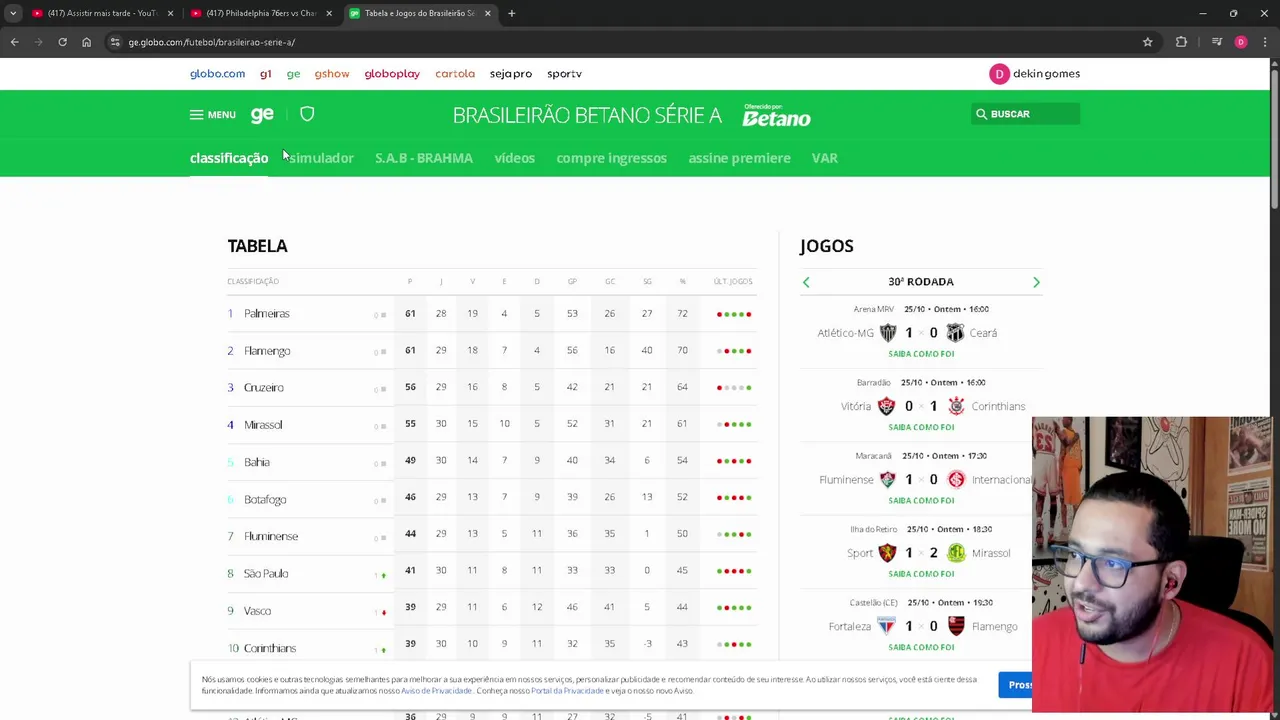
Task: Click Vasco in the standings table
Action: pos(257,611)
